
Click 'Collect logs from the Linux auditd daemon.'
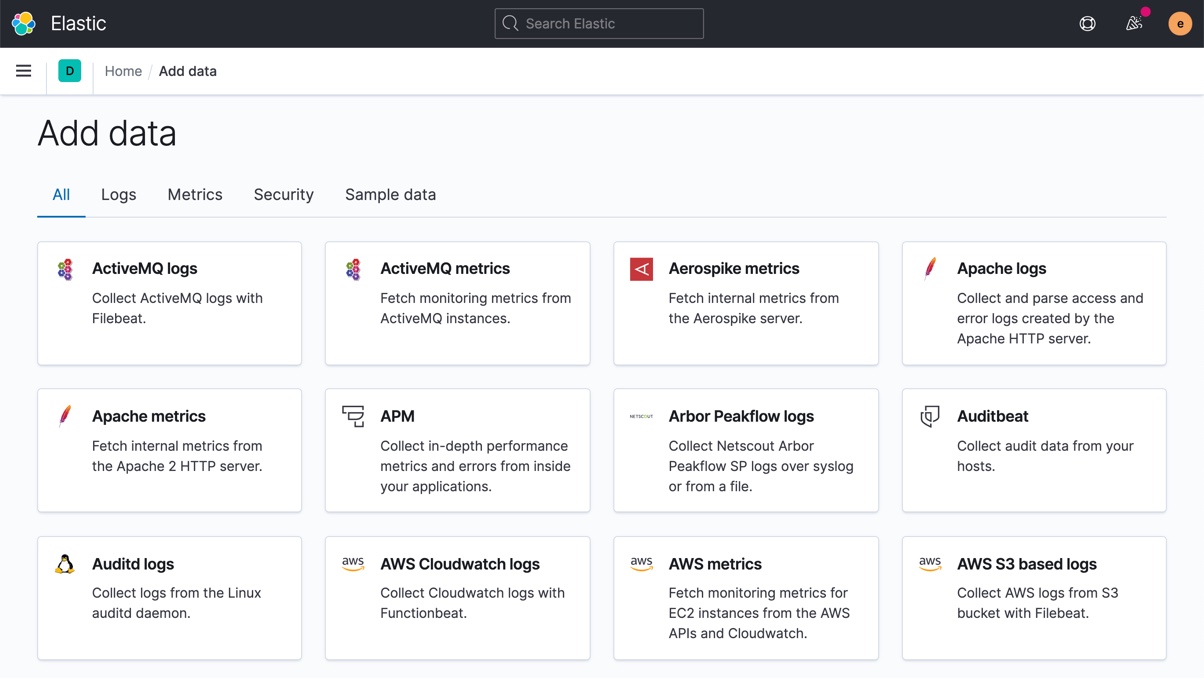[x=176, y=603]
